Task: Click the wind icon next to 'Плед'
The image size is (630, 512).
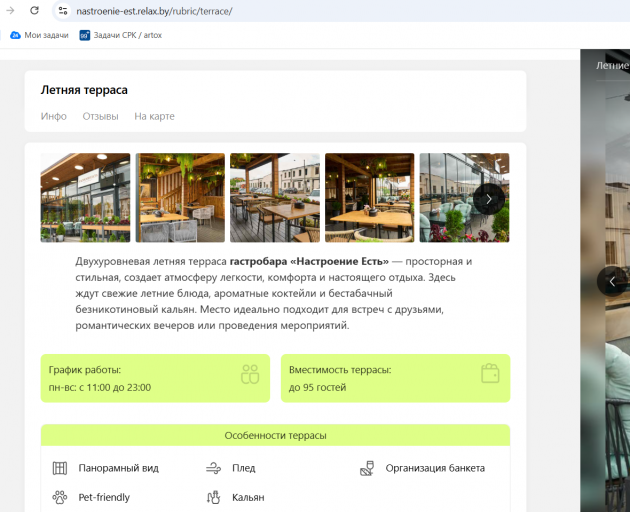Action: pos(213,468)
